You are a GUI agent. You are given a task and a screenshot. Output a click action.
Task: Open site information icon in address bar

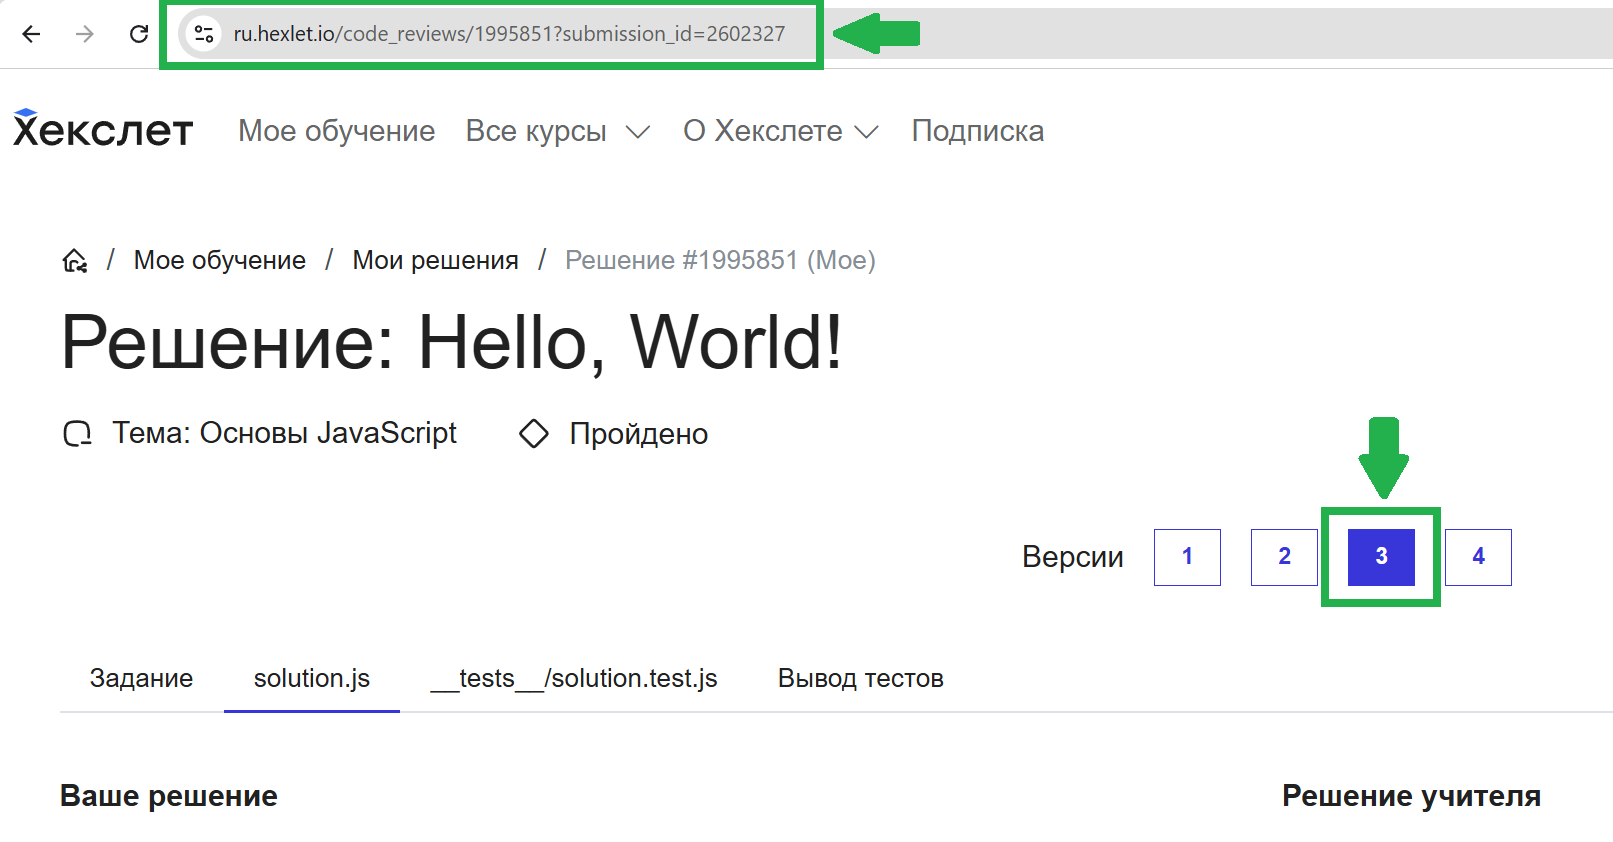point(204,34)
